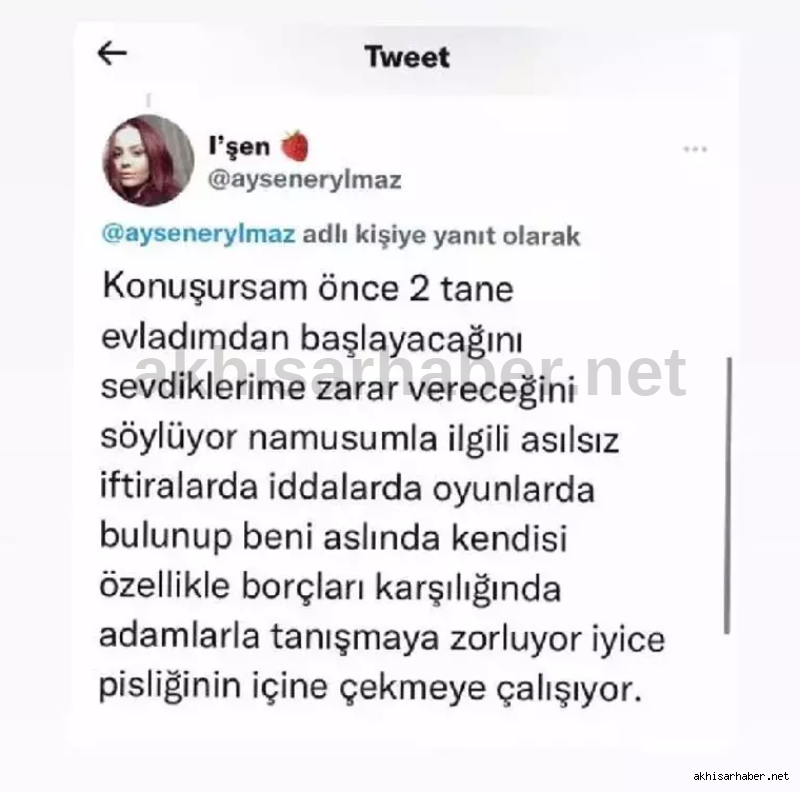Open the red-haired profile avatar
The image size is (800, 792).
tap(148, 161)
